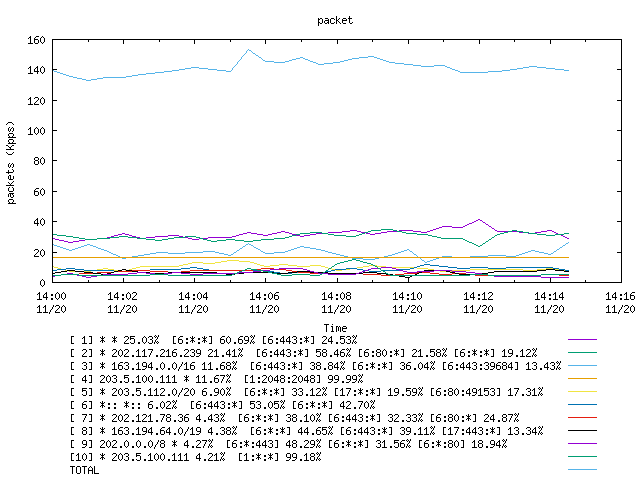Viewport: 640px width, 480px height.
Task: Click the y-axis tick value 40
Action: point(39,222)
